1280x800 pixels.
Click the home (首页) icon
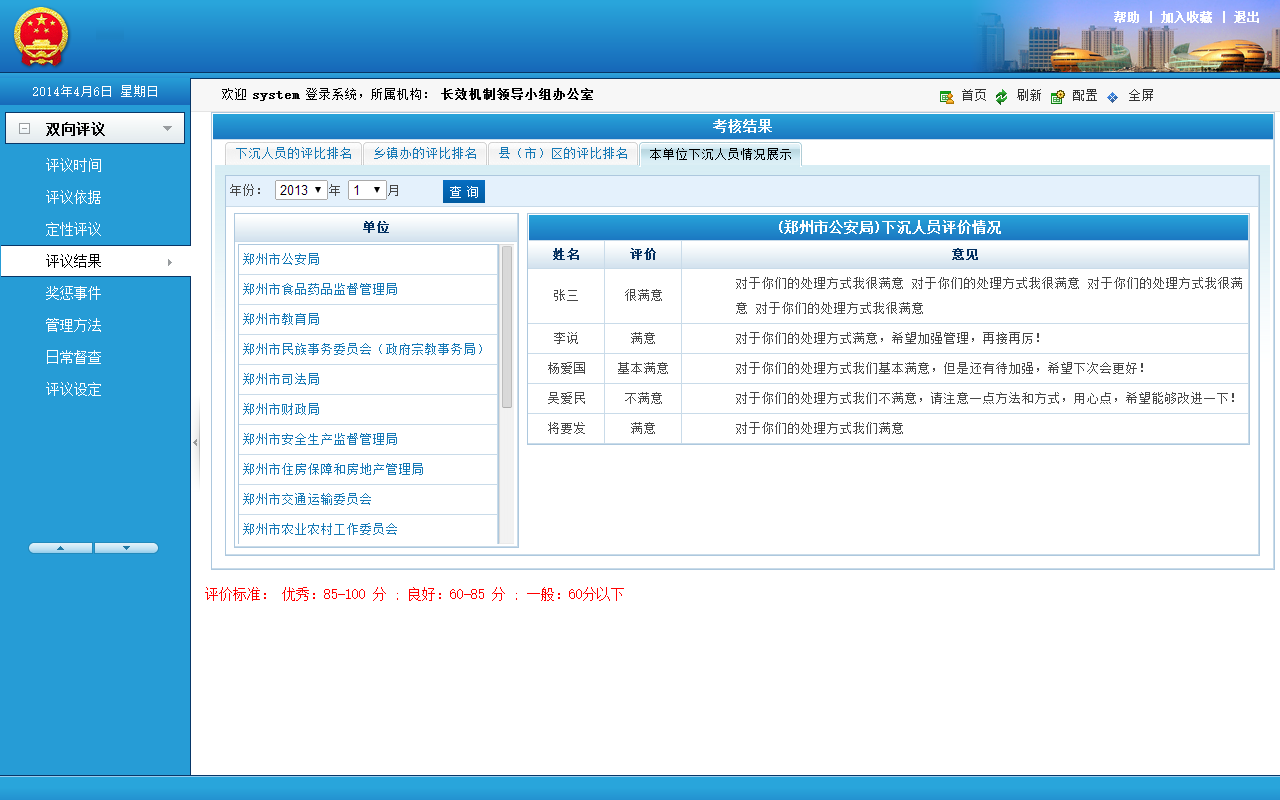[x=946, y=96]
